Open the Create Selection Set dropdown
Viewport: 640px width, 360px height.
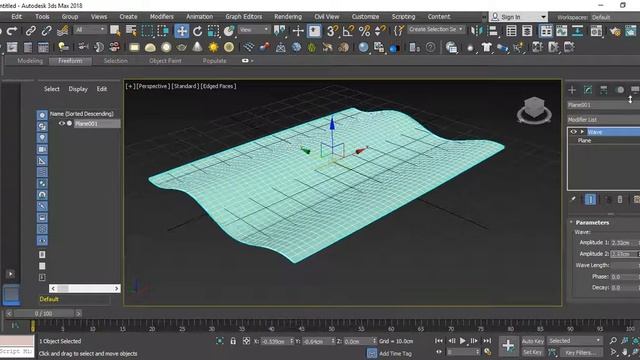[x=436, y=29]
